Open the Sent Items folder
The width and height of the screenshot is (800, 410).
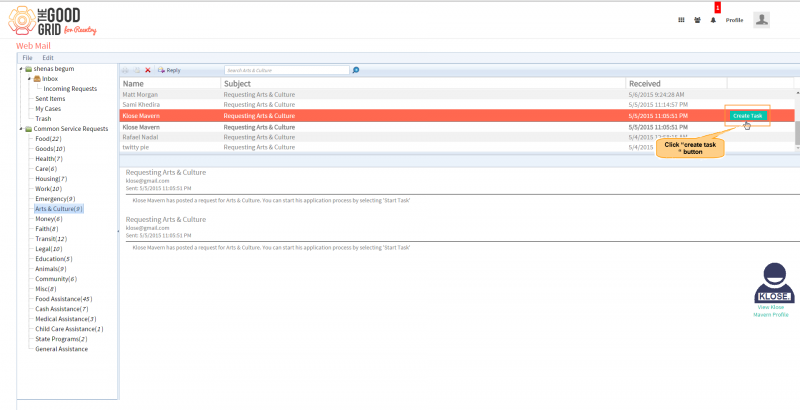50,99
